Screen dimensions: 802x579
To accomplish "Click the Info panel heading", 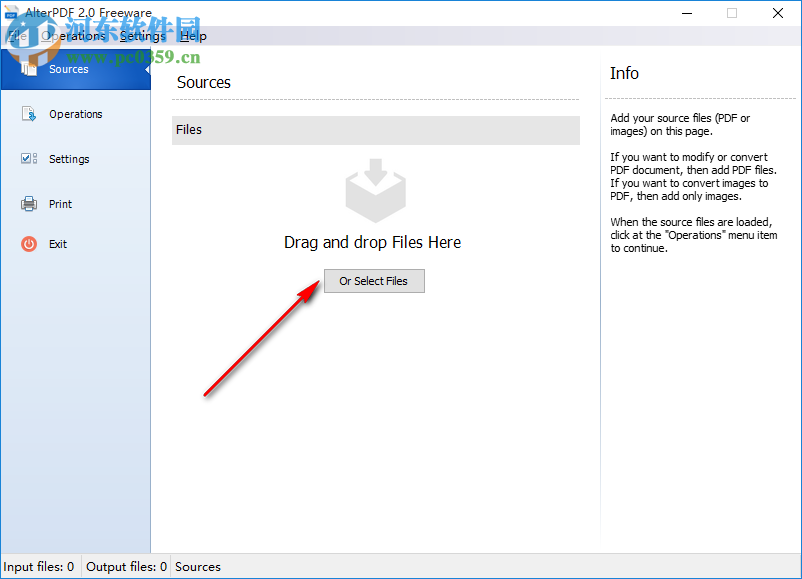I will [x=624, y=73].
